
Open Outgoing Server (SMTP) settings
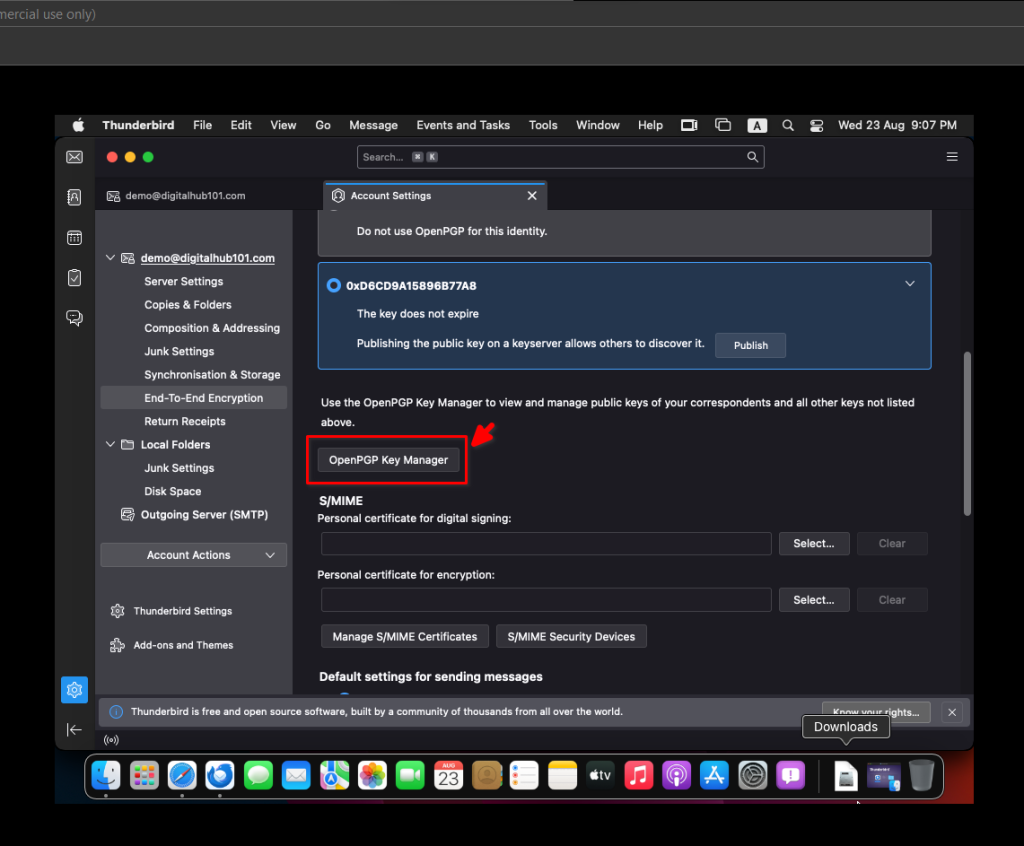(x=204, y=515)
